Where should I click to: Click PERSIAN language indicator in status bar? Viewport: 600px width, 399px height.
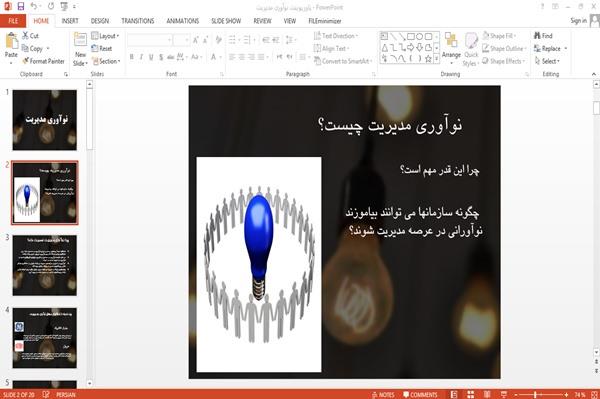[x=66, y=394]
